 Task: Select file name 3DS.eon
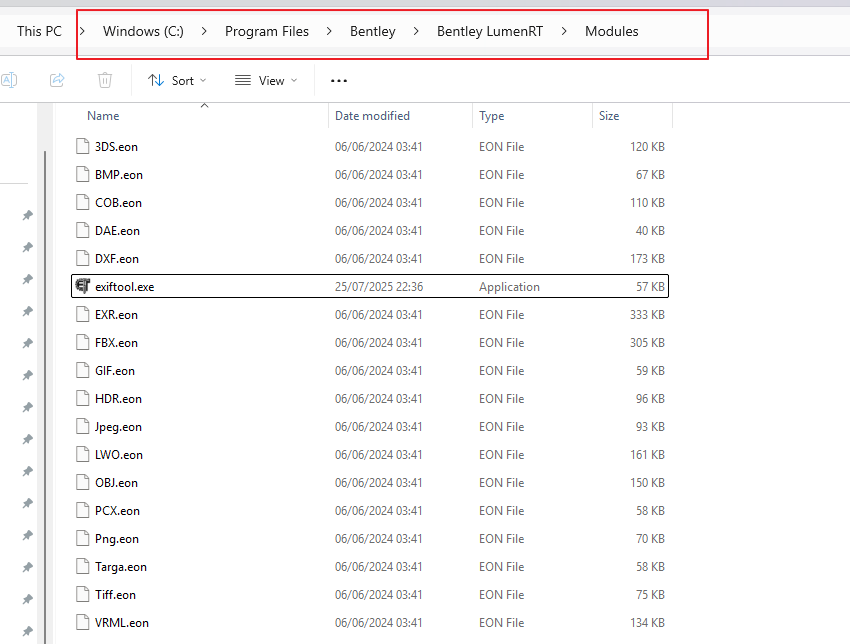point(116,147)
